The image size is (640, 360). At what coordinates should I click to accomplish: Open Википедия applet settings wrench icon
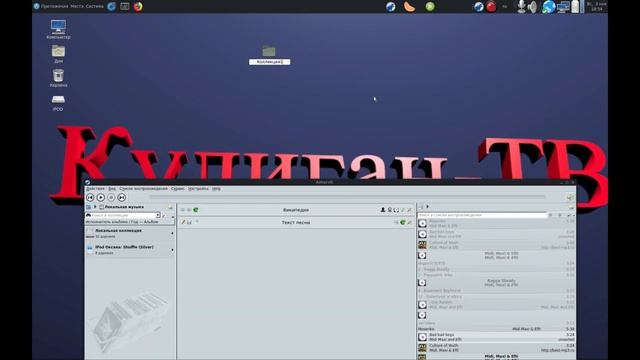409,210
